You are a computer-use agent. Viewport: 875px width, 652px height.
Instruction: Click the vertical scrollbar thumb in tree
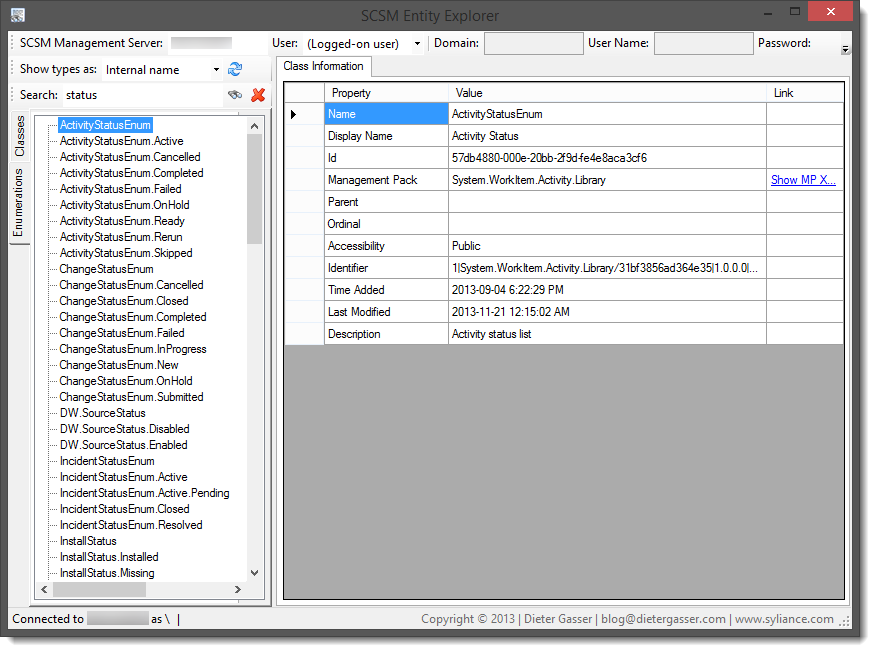[254, 189]
